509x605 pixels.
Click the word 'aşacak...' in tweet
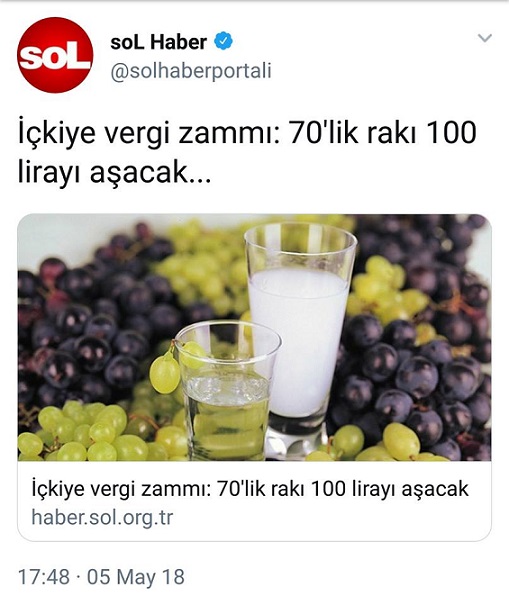151,173
